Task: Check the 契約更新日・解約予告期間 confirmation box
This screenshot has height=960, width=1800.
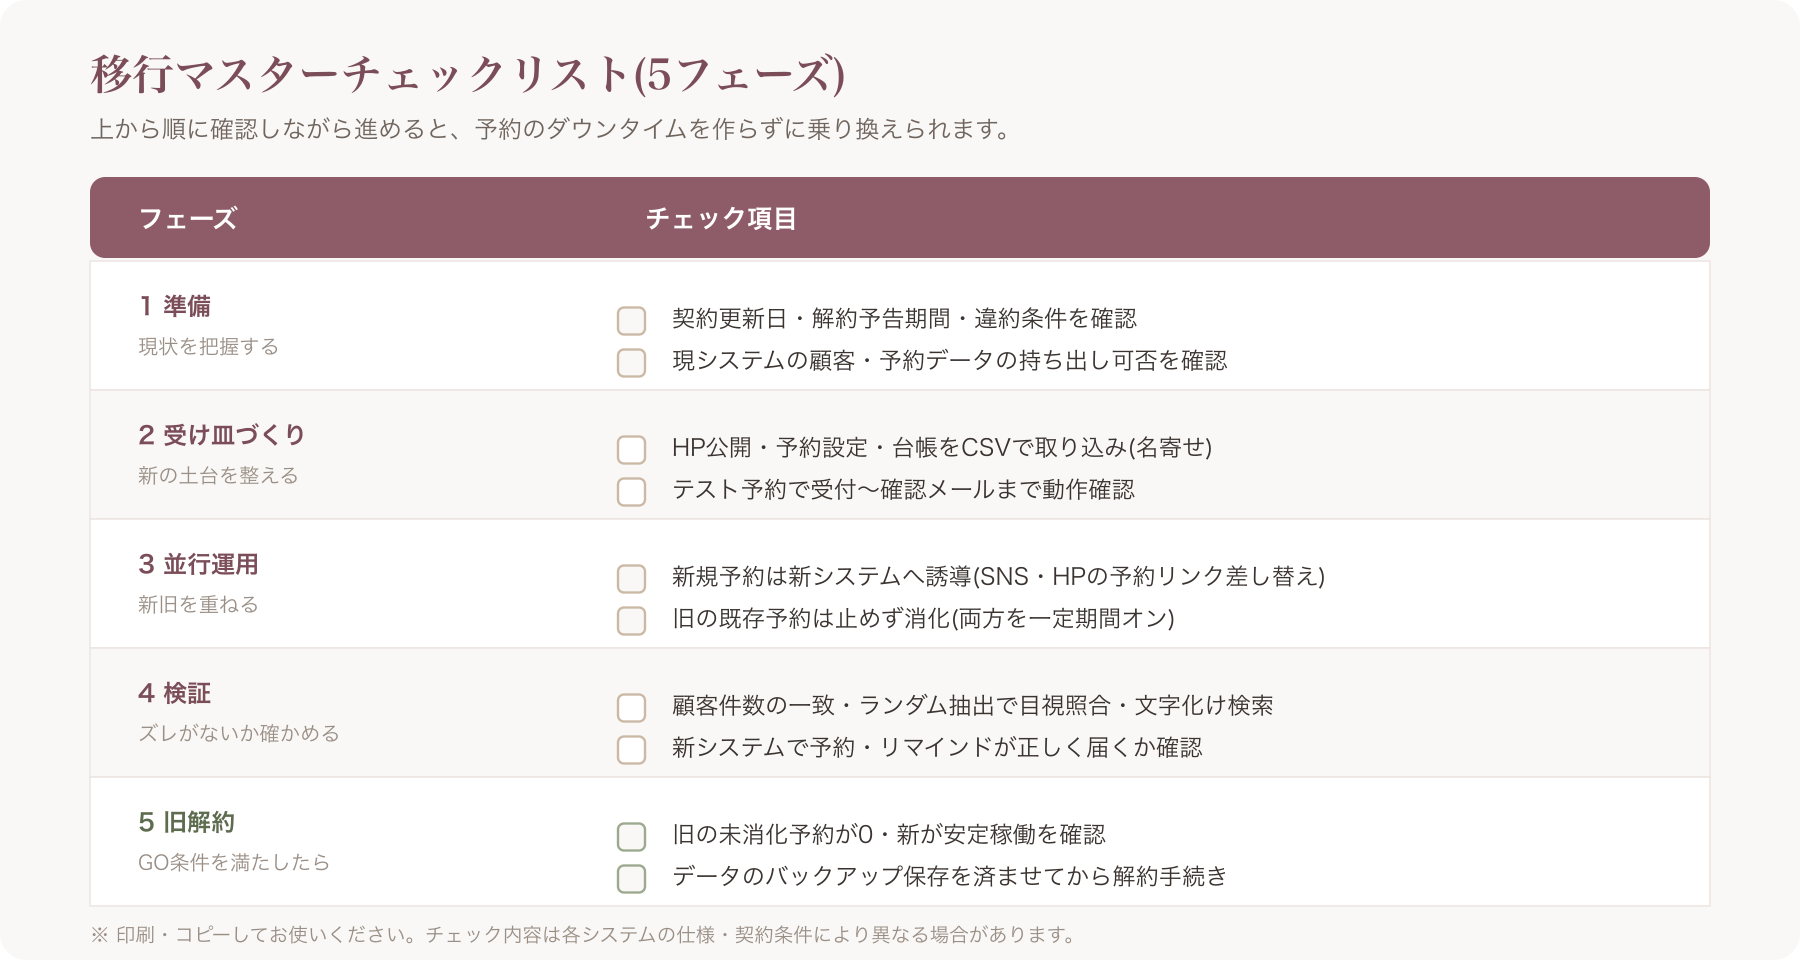Action: pyautogui.click(x=631, y=320)
